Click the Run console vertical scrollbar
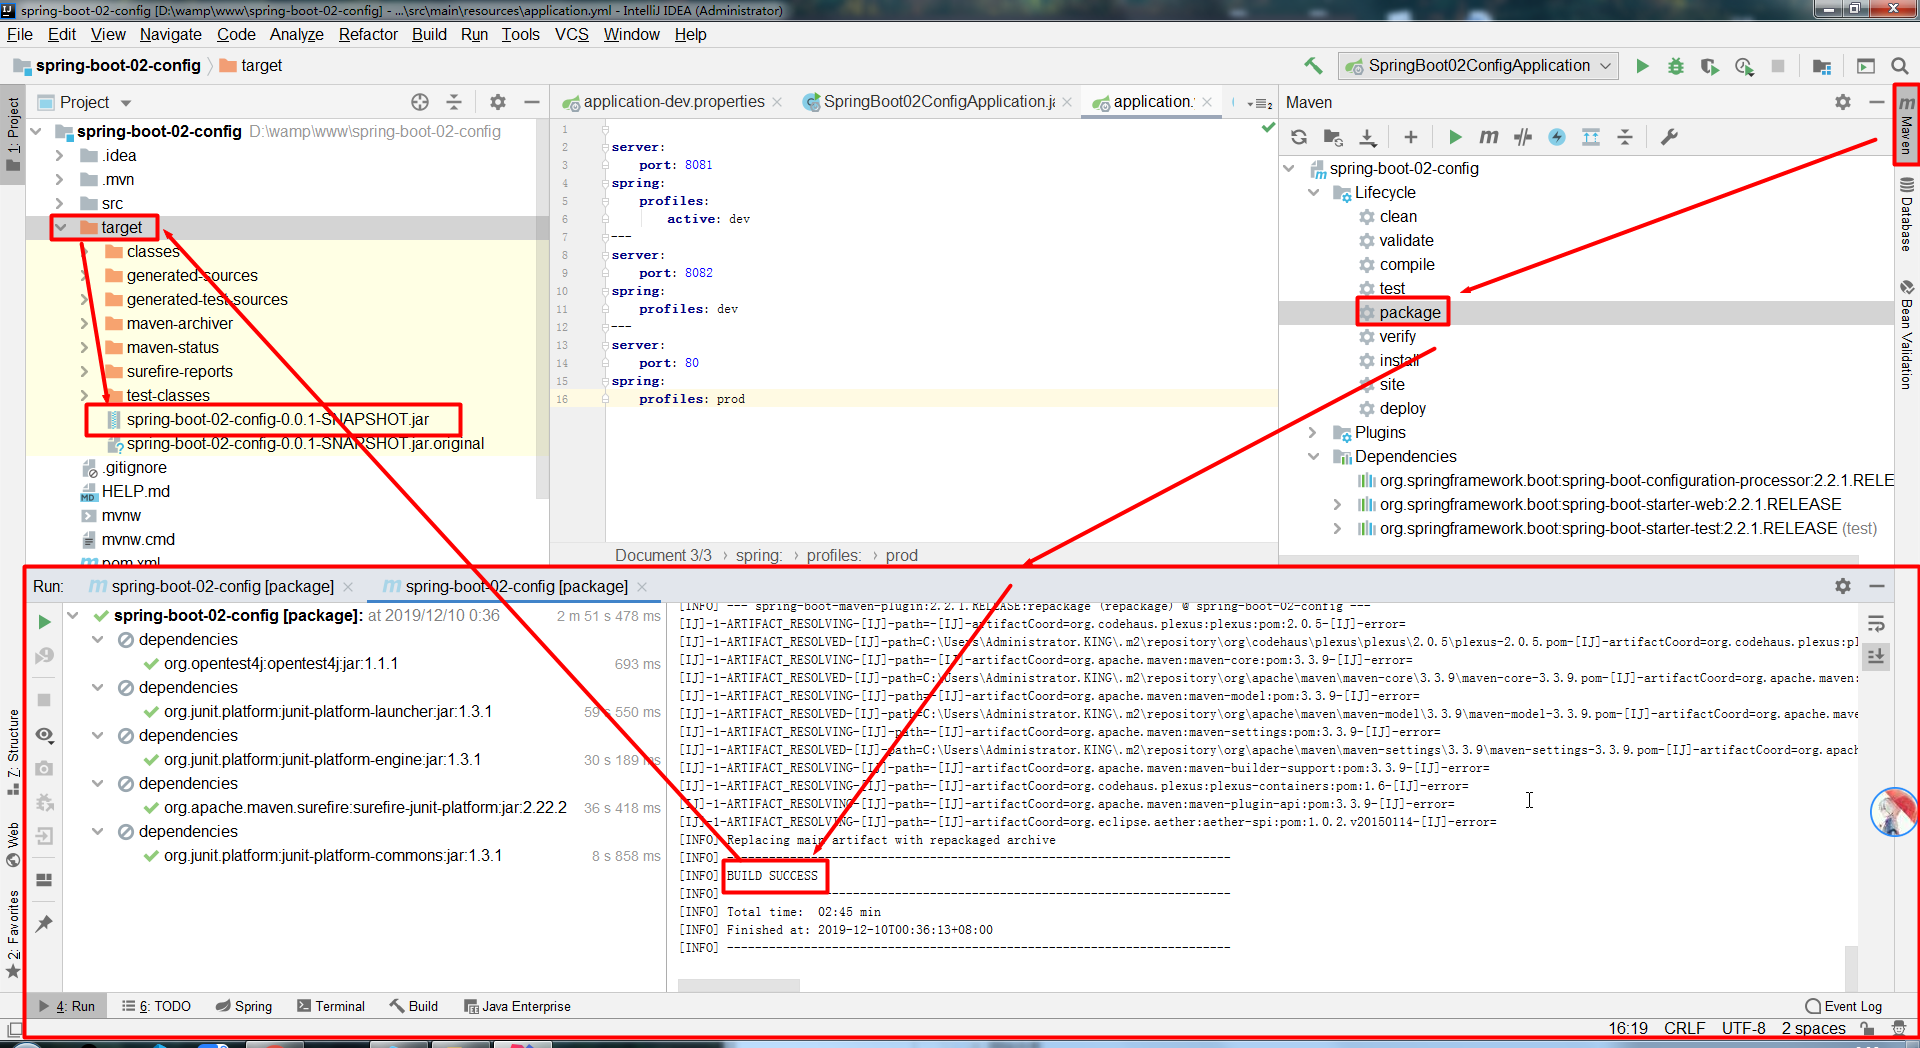Screen dimensions: 1920x1048 pos(1852,967)
